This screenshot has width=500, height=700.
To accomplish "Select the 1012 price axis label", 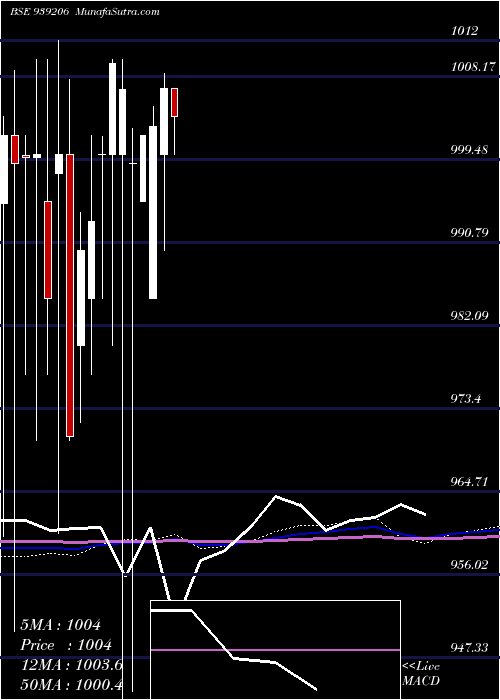I will [464, 31].
